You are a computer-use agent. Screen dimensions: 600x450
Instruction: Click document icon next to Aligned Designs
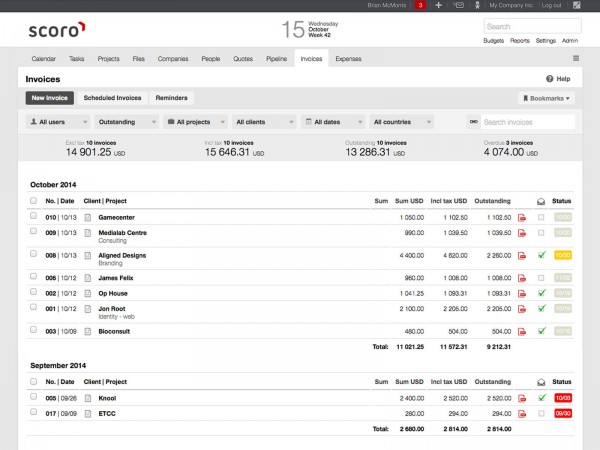coord(87,255)
